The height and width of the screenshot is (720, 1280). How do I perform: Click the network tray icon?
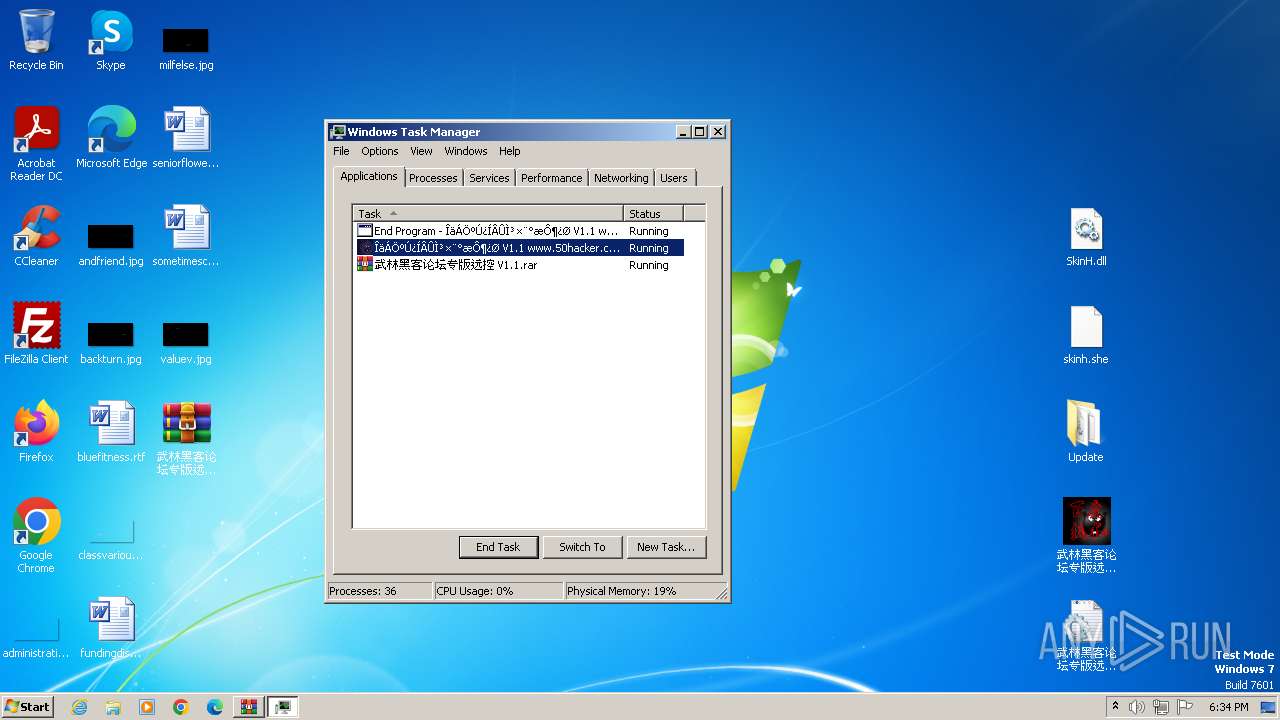coord(1161,707)
